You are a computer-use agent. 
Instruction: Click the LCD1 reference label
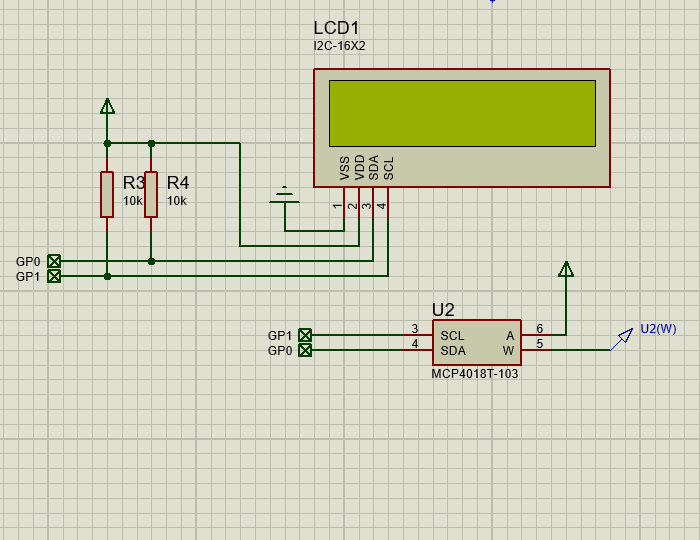(336, 28)
